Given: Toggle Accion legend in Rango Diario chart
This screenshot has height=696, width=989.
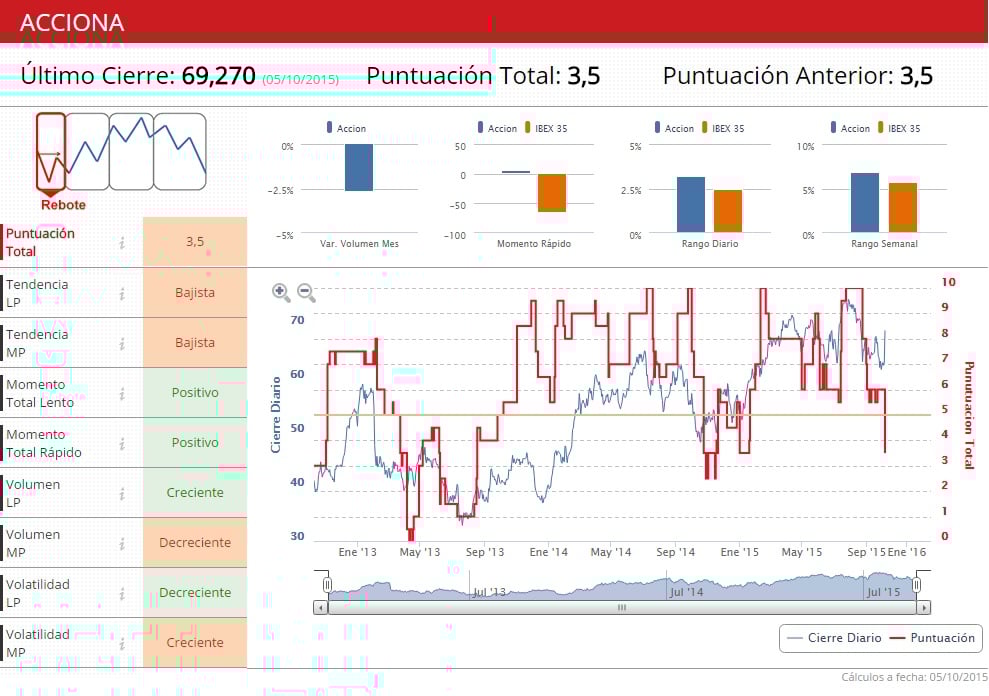Looking at the screenshot, I should (x=674, y=128).
